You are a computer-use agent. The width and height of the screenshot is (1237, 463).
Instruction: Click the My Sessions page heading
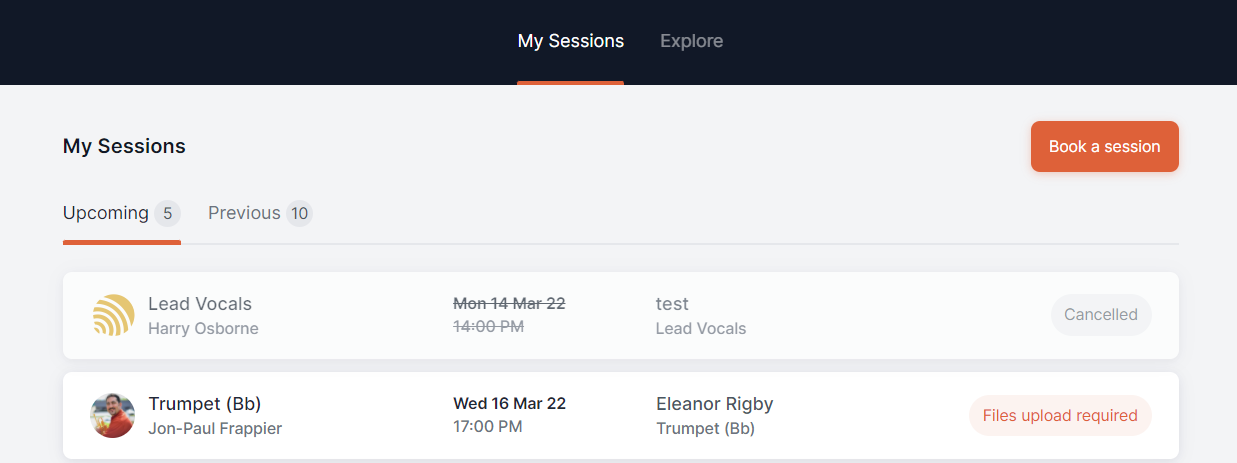point(124,146)
